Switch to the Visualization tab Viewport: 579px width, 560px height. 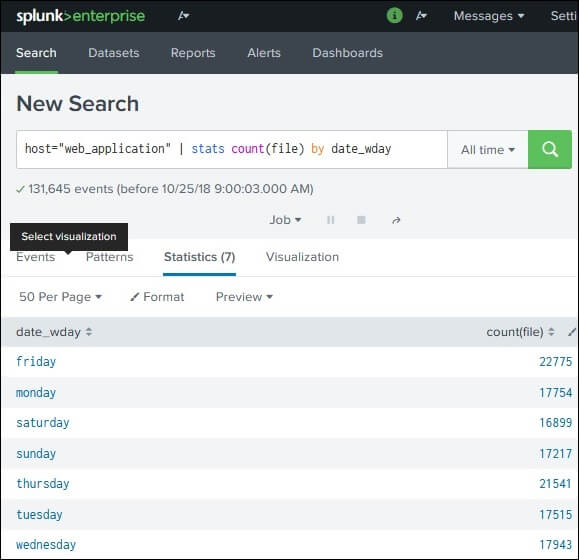[x=302, y=257]
